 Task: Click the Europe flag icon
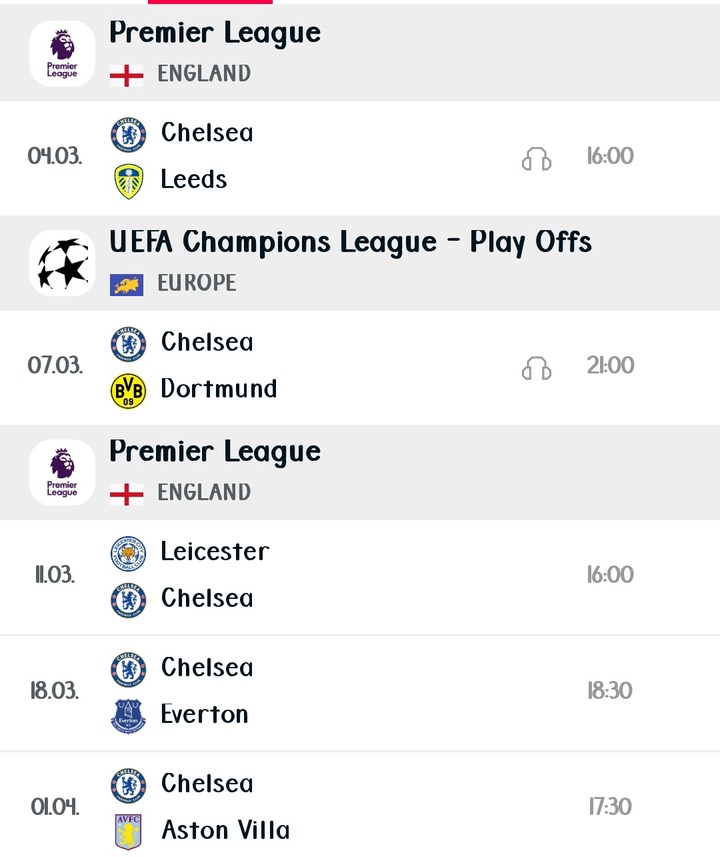tap(126, 285)
